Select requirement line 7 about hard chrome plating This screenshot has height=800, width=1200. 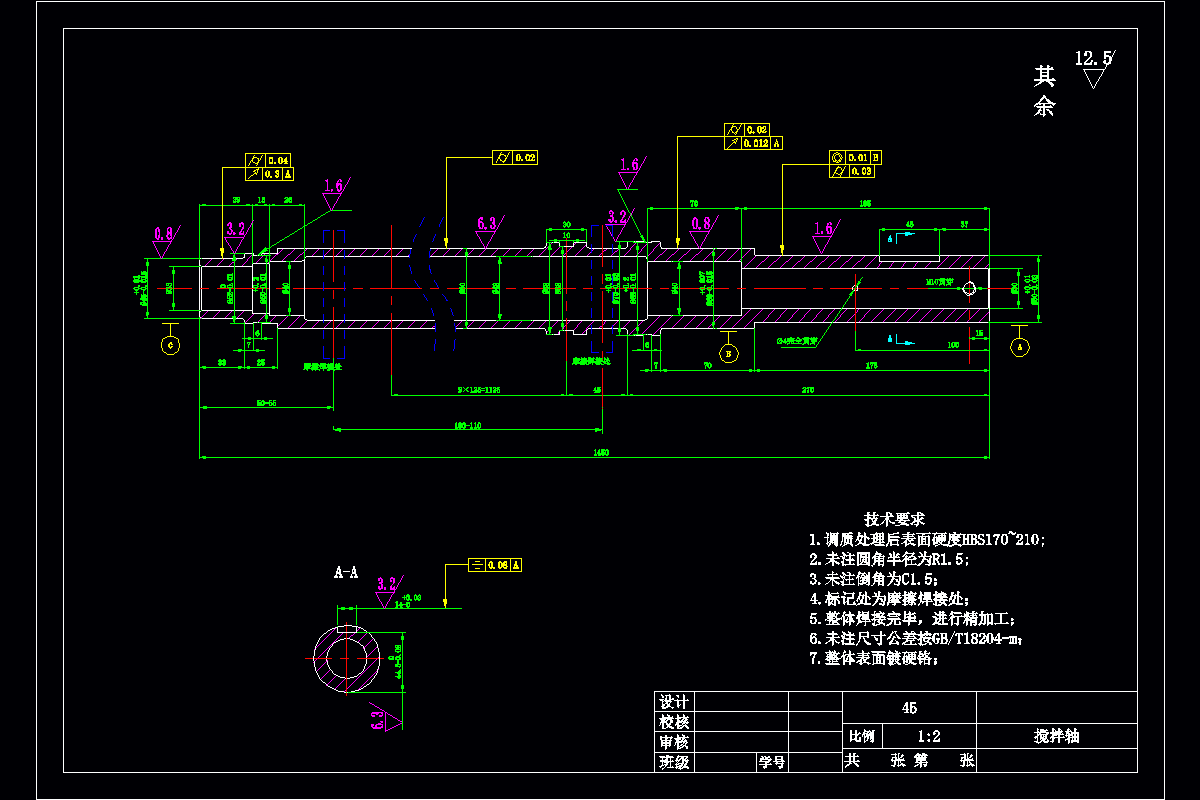[x=875, y=658]
